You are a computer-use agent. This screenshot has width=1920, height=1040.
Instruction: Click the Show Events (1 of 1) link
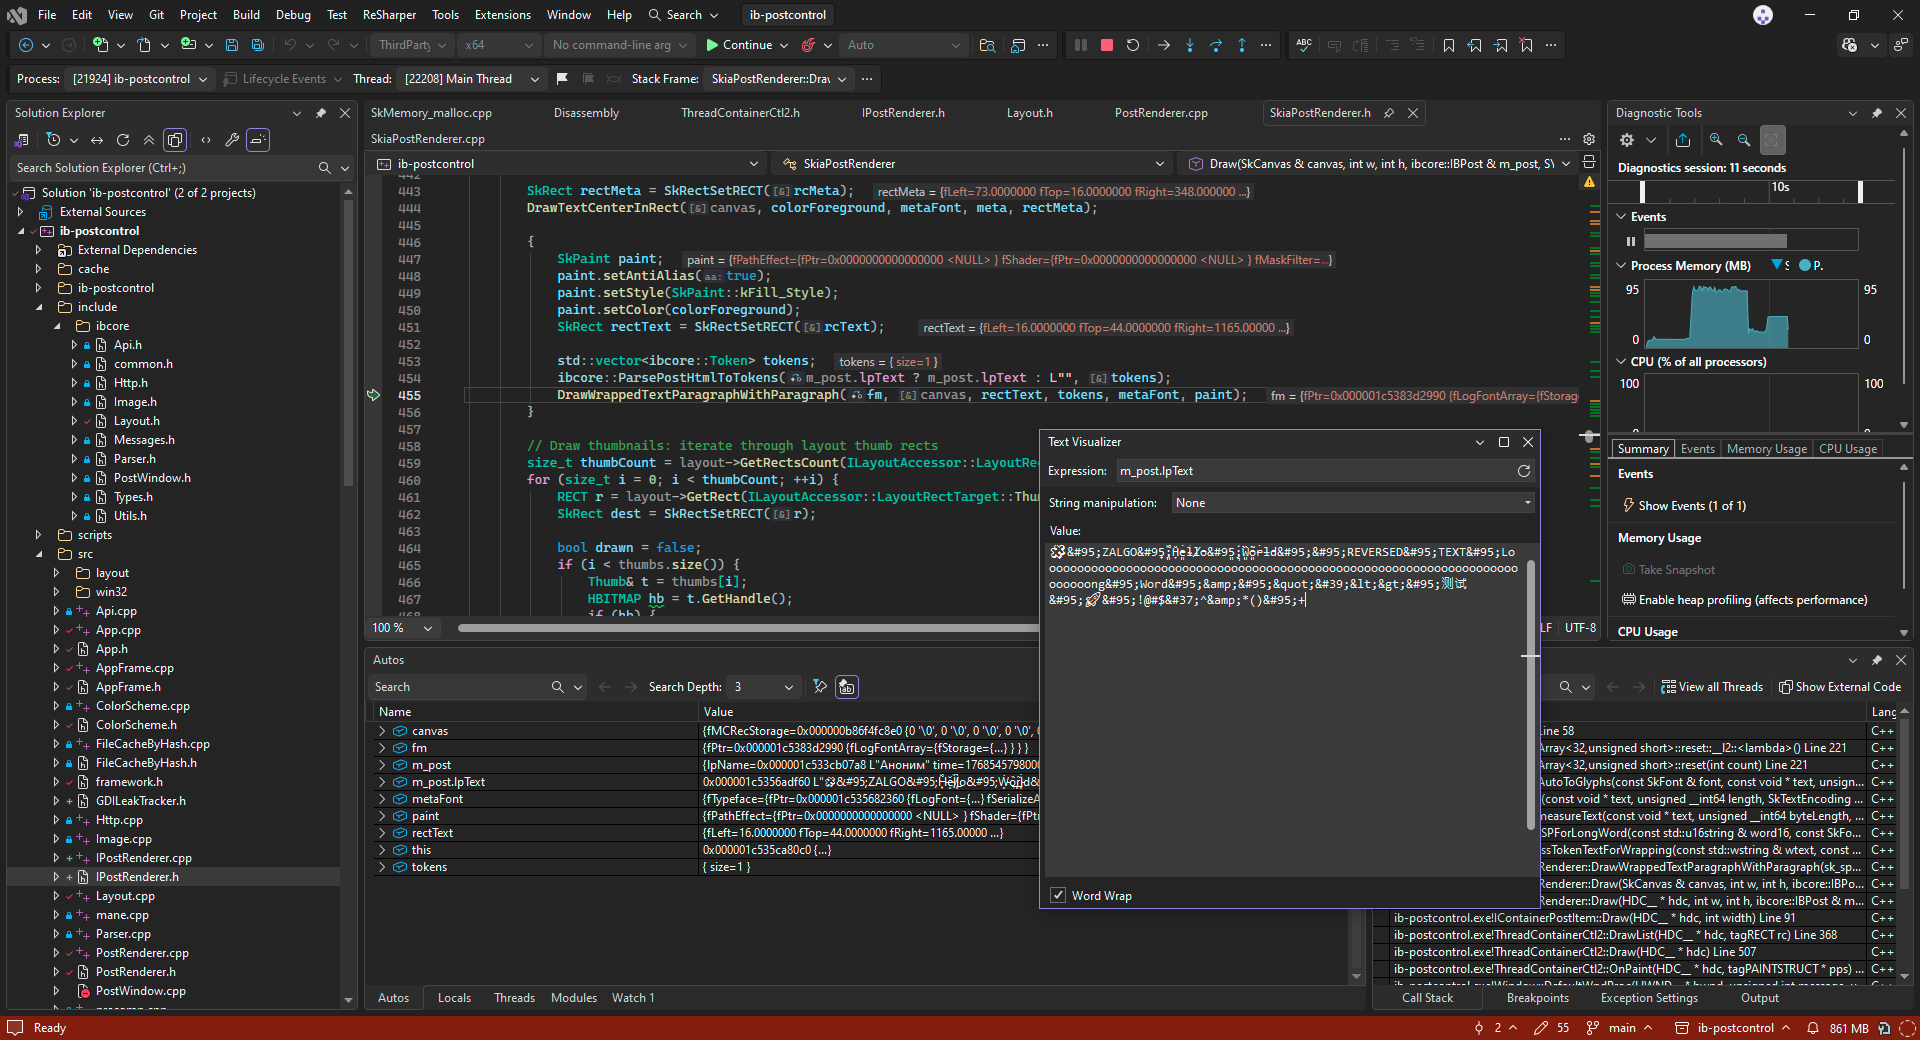pyautogui.click(x=1691, y=506)
